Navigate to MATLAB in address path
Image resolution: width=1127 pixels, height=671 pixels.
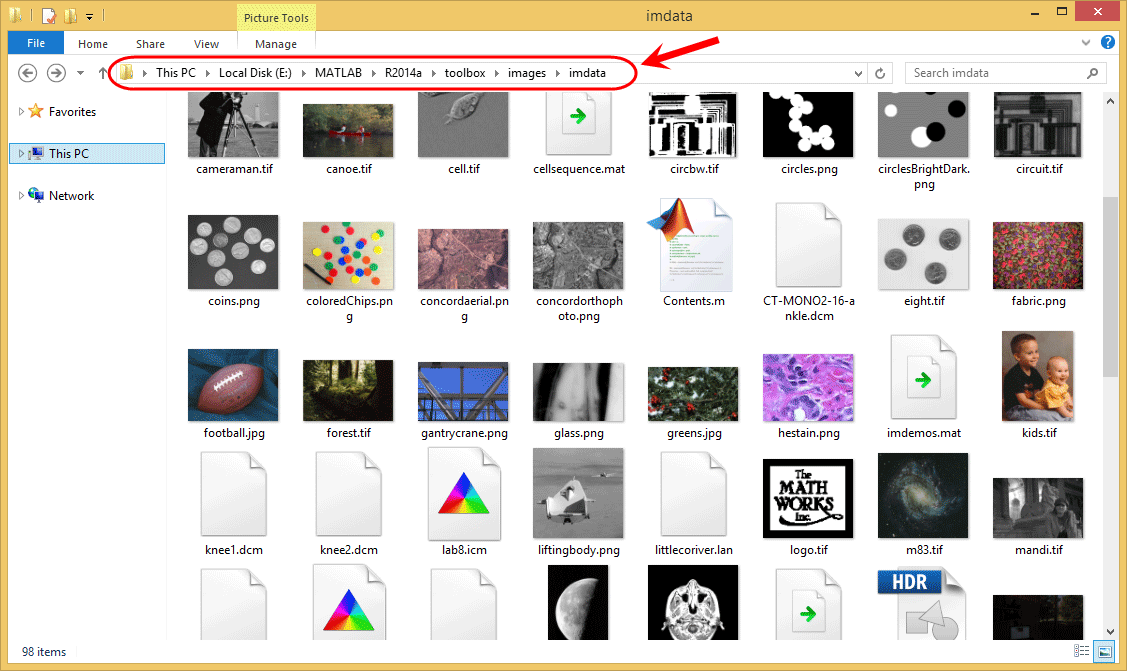tap(338, 73)
